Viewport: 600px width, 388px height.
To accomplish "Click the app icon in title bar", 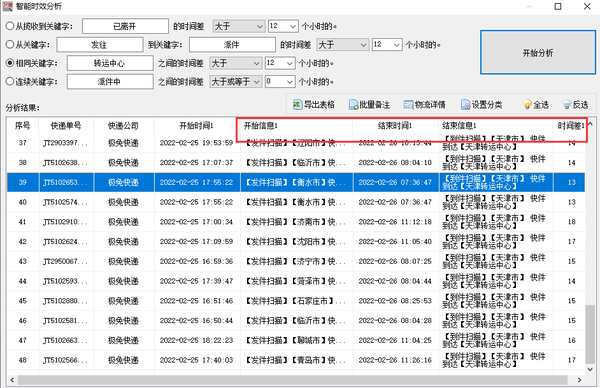I will click(8, 6).
